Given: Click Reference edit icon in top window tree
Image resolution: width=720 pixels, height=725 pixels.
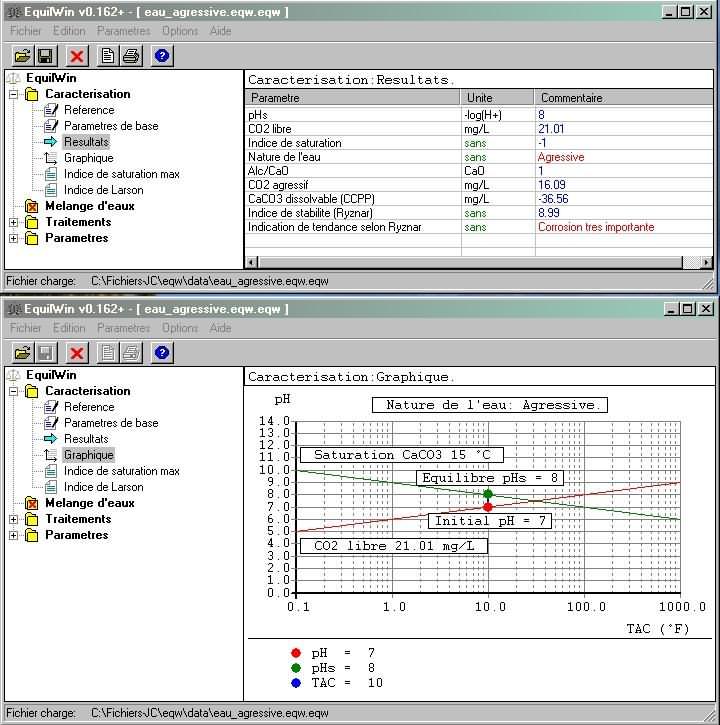Looking at the screenshot, I should click(51, 110).
